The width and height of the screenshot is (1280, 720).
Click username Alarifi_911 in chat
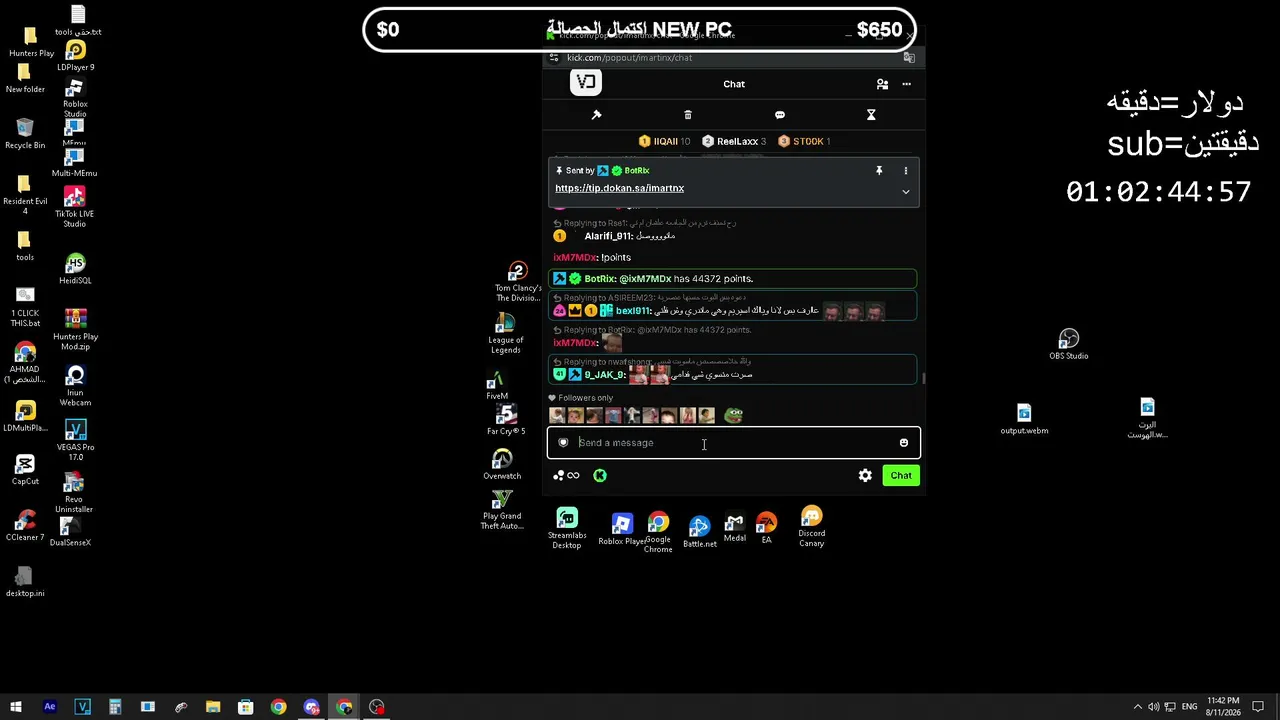click(609, 236)
